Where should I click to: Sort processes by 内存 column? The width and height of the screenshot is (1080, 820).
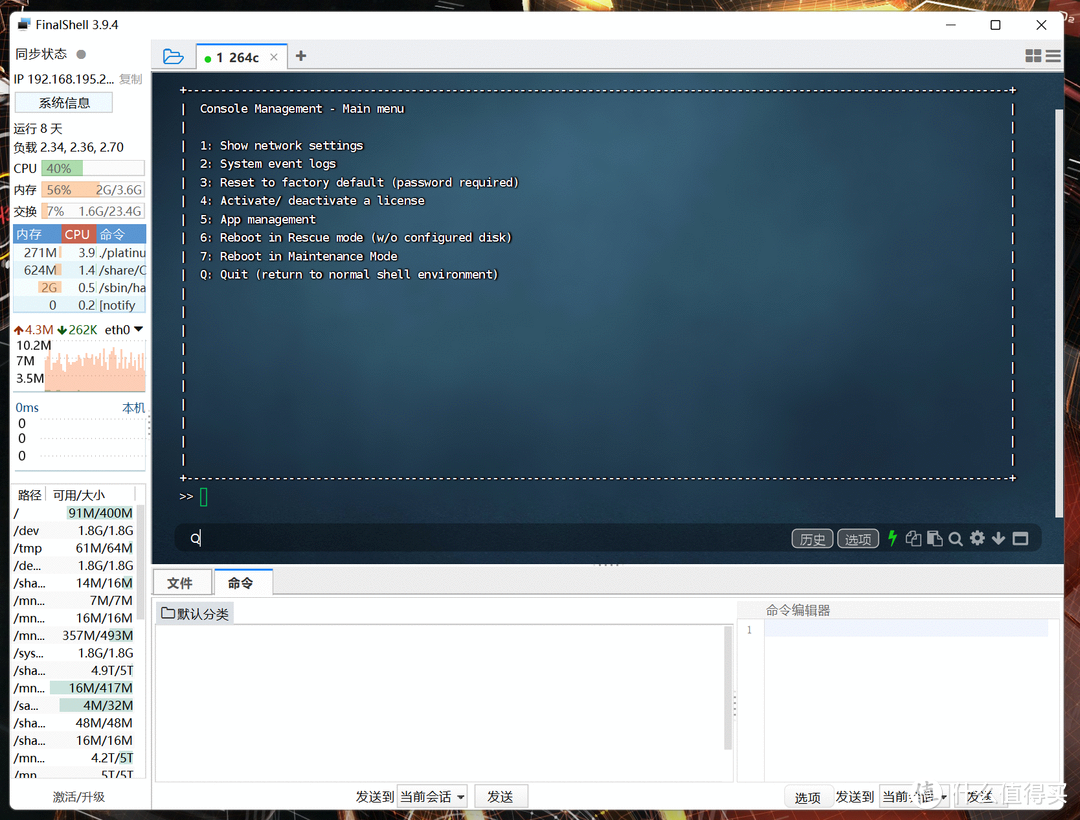click(x=37, y=234)
